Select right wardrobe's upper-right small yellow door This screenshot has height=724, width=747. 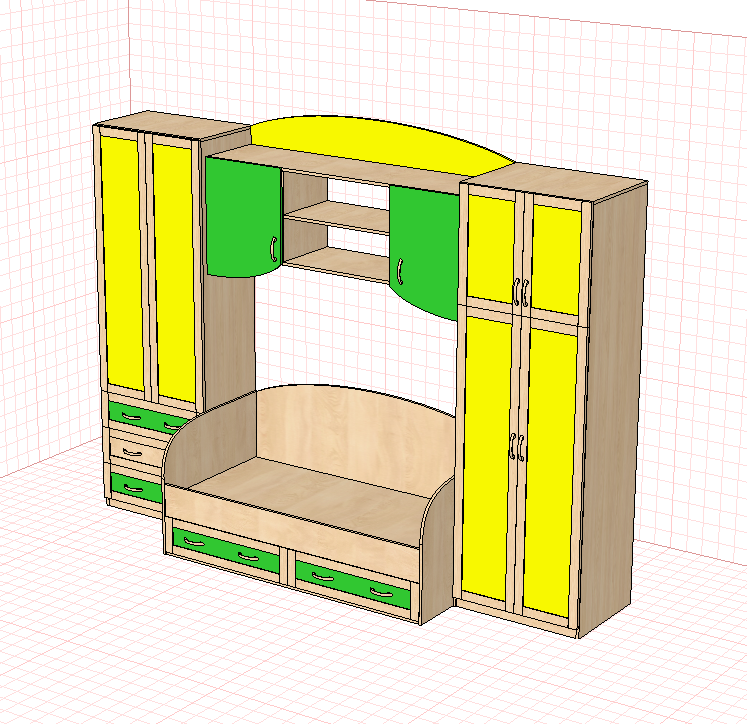pyautogui.click(x=556, y=260)
